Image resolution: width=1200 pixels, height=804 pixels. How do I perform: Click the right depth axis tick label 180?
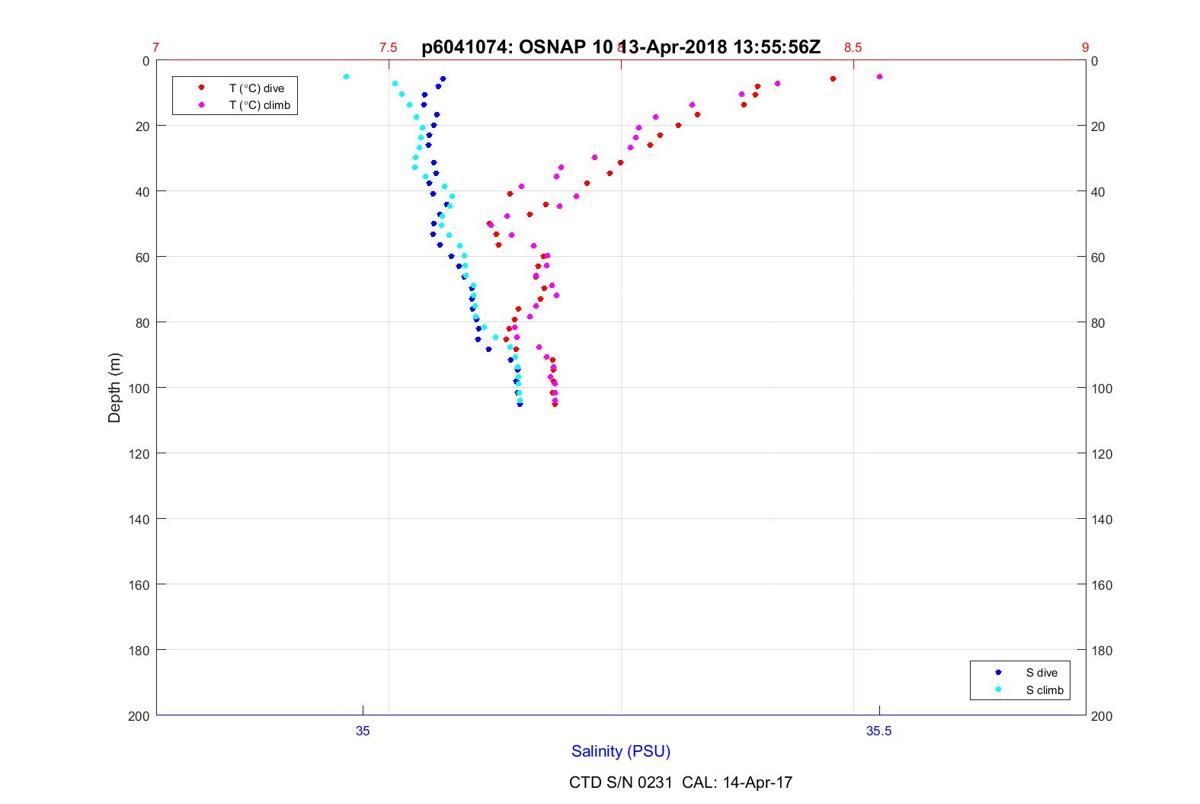tap(1102, 651)
